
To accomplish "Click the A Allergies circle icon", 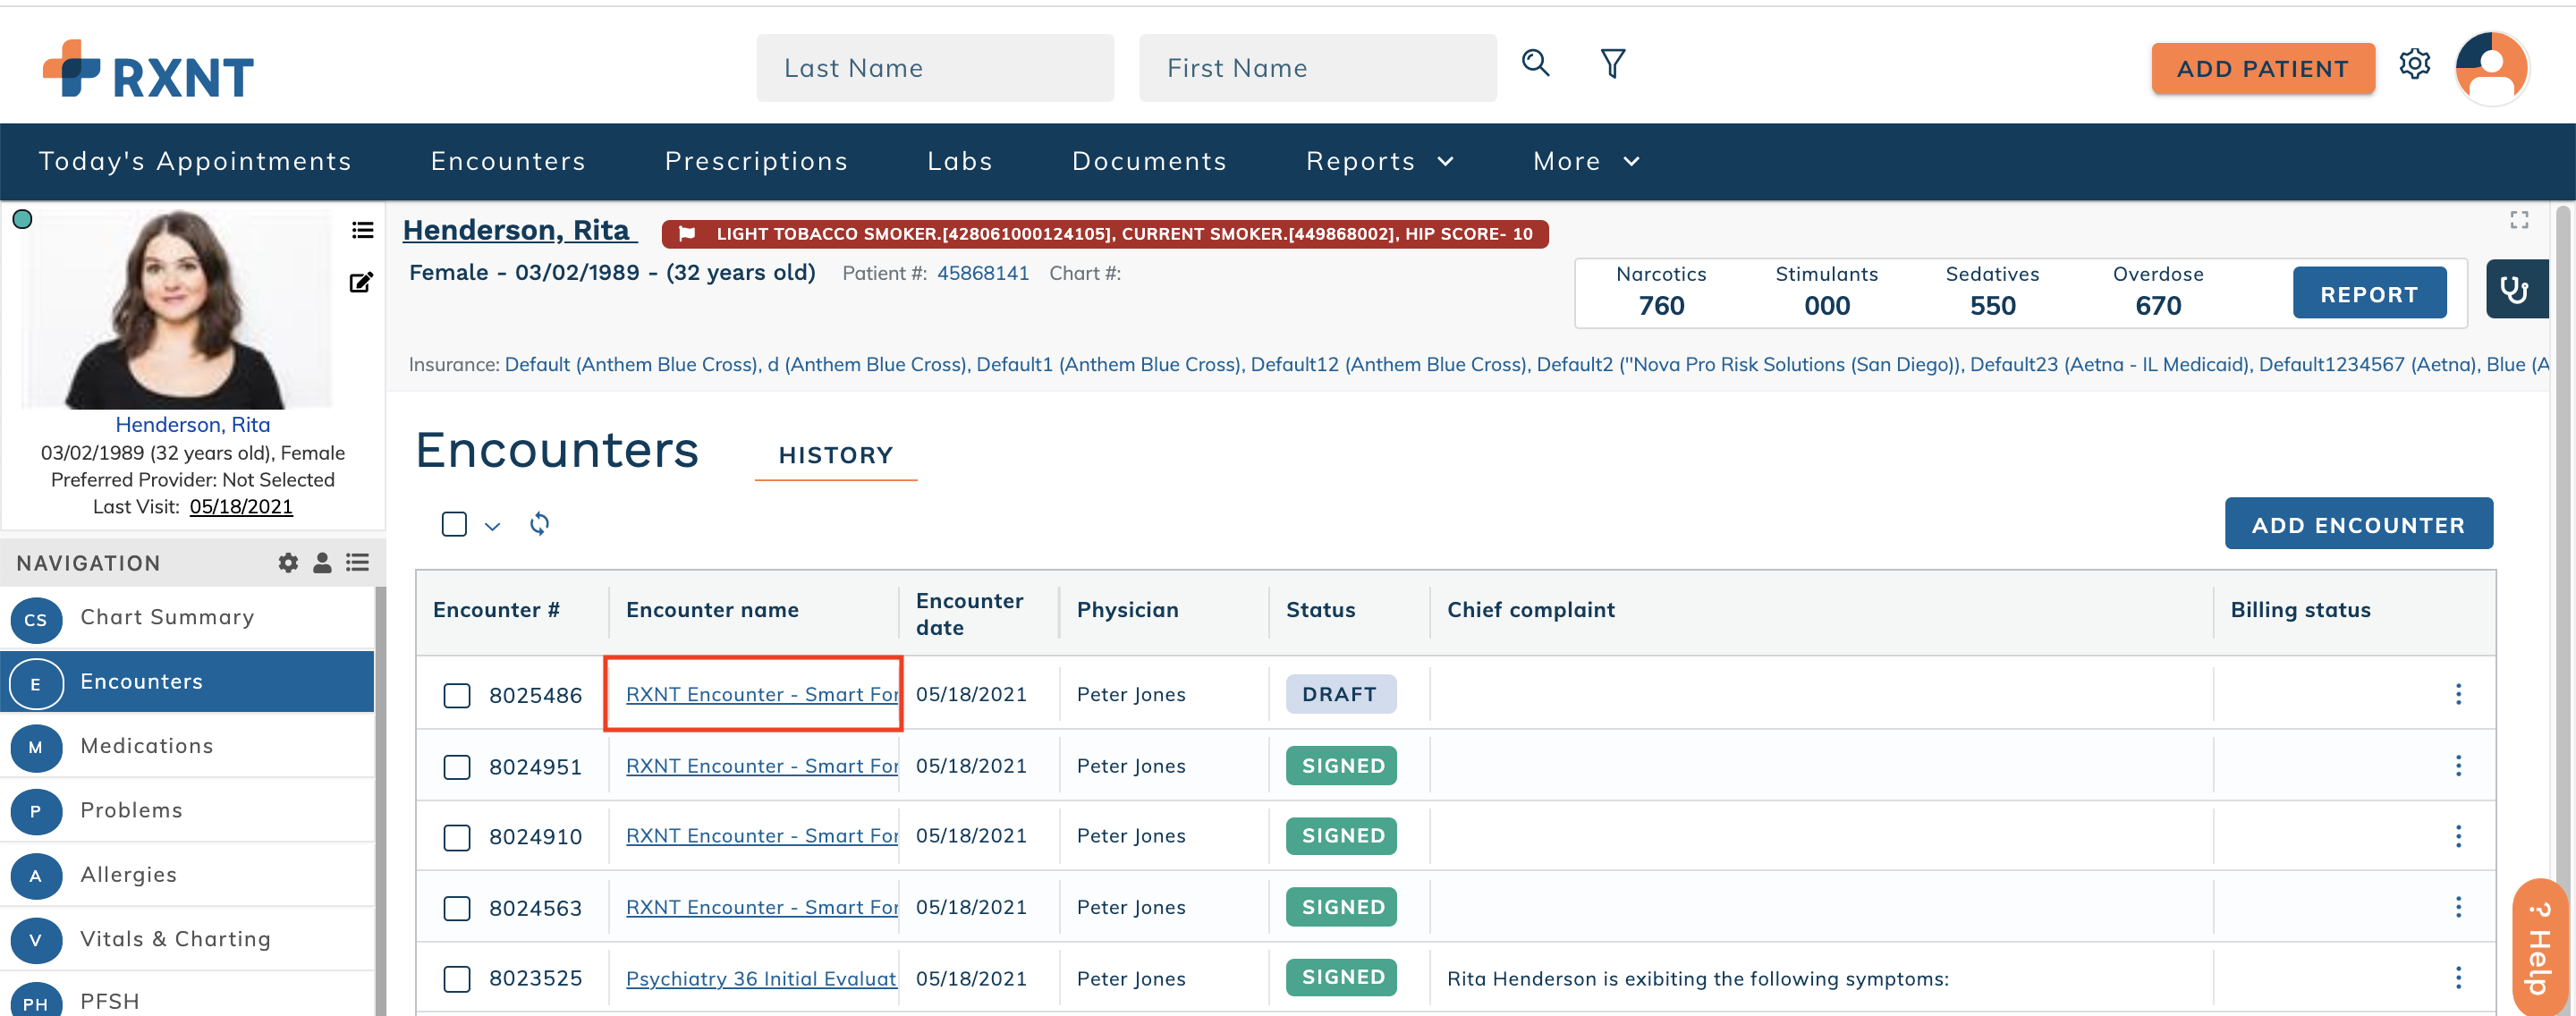I will coord(36,876).
